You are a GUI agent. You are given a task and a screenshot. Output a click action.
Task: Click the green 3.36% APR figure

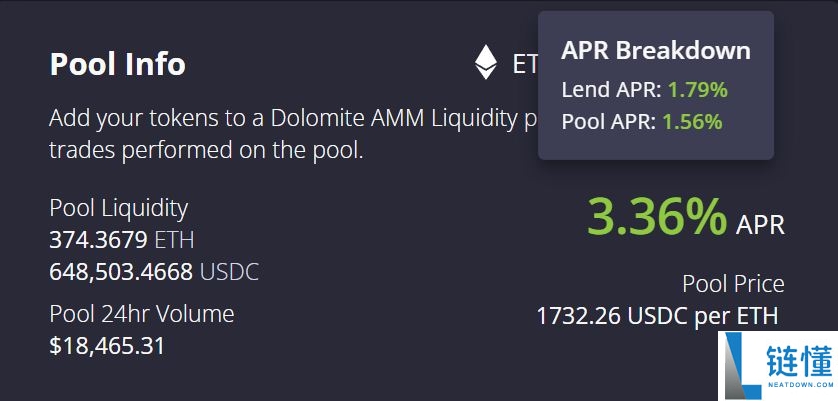656,216
